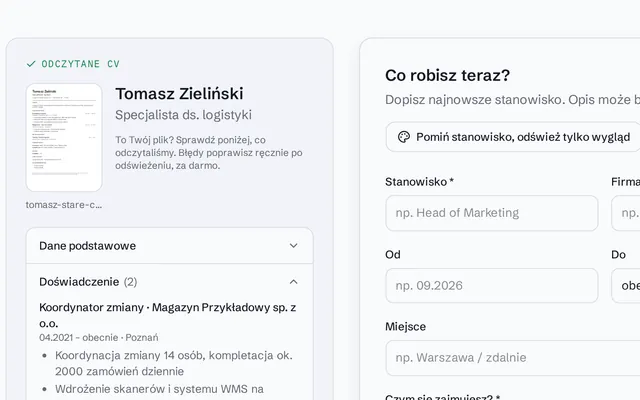Click the tomasz-stare-c... file name
This screenshot has width=640, height=400.
pyautogui.click(x=64, y=205)
